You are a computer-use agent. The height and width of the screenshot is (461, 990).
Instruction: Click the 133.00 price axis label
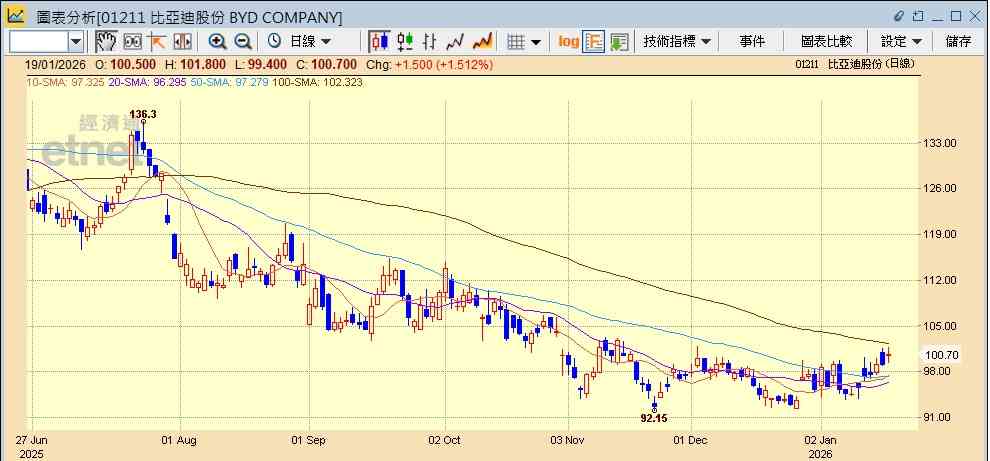point(941,143)
